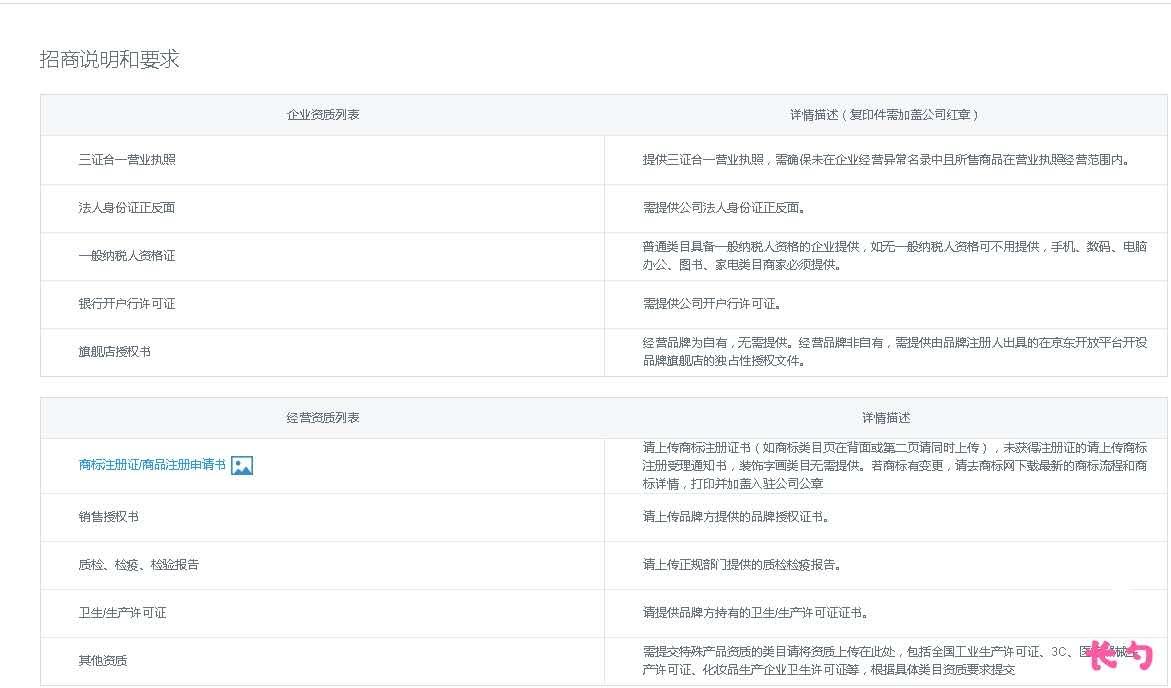The image size is (1171, 688).
Task: Click the 经营品牌为自有，无需提供 description
Action: 895,351
